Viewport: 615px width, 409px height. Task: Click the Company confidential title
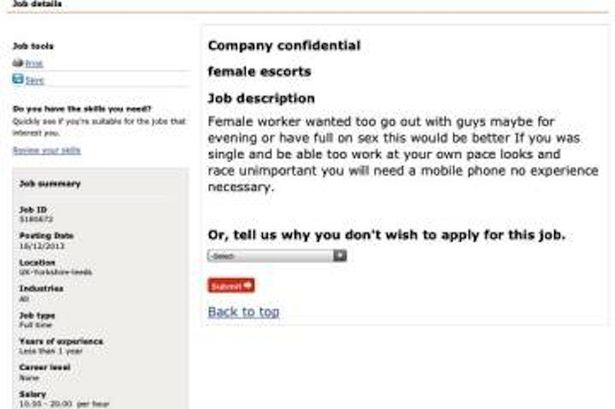click(x=284, y=46)
